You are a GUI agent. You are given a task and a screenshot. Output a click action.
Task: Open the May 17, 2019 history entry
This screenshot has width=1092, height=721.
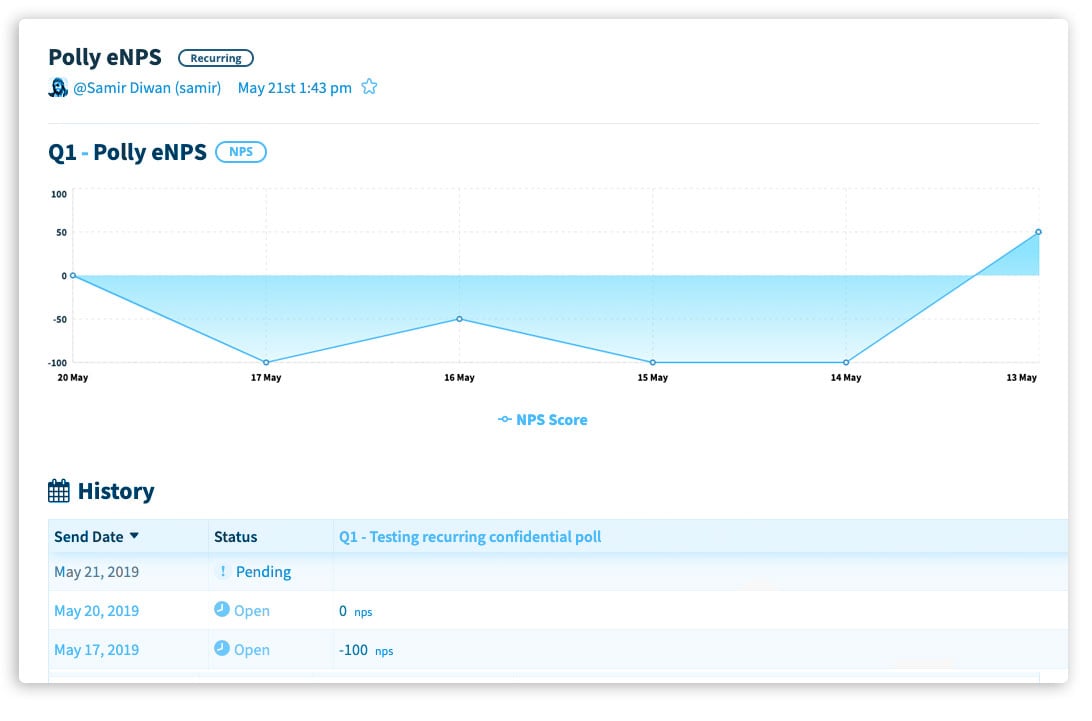pos(97,650)
